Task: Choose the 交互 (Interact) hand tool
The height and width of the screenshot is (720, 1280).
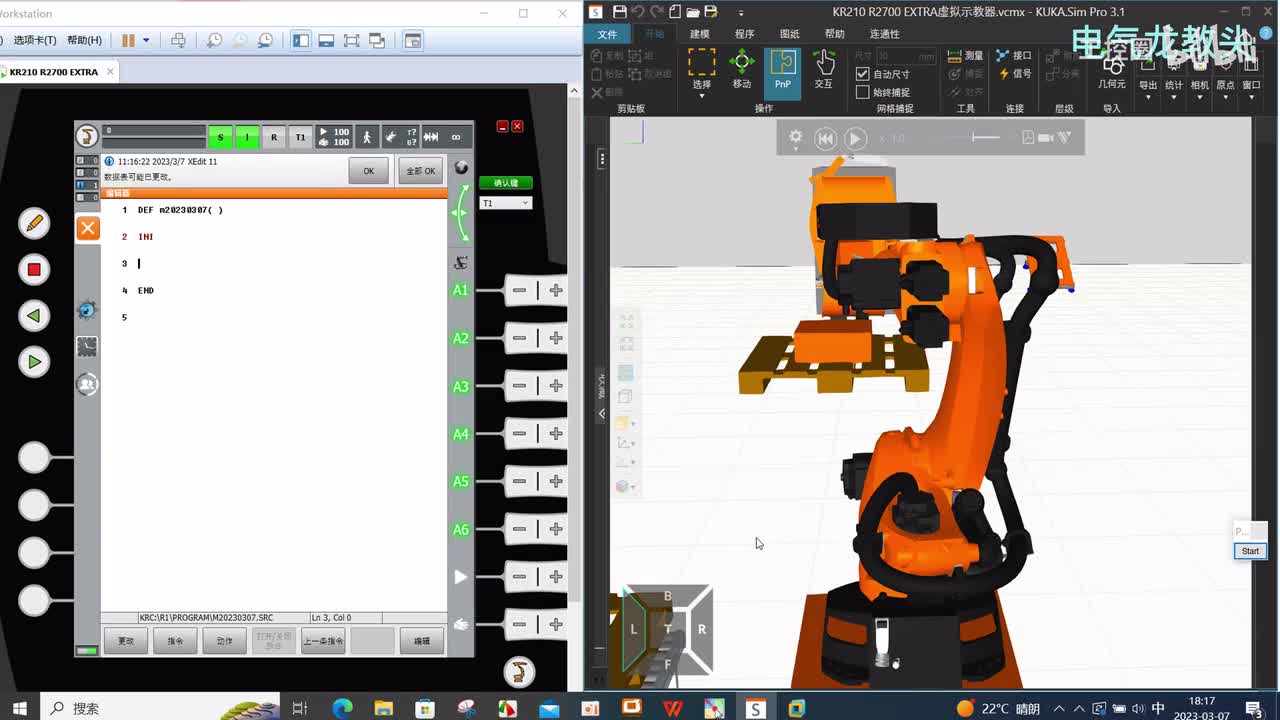Action: (x=823, y=69)
